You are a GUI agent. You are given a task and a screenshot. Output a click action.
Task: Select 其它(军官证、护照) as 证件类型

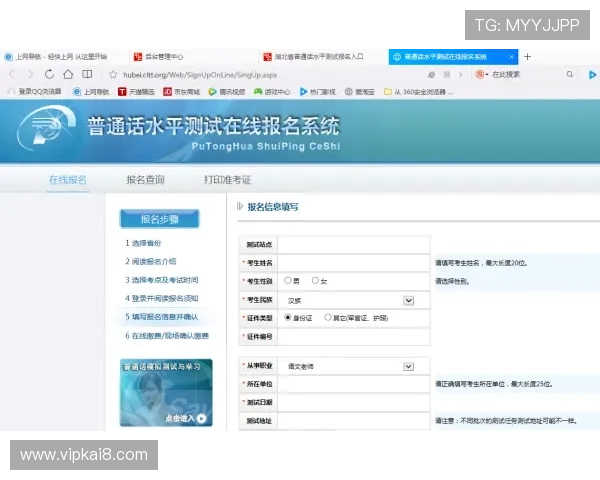(x=328, y=317)
